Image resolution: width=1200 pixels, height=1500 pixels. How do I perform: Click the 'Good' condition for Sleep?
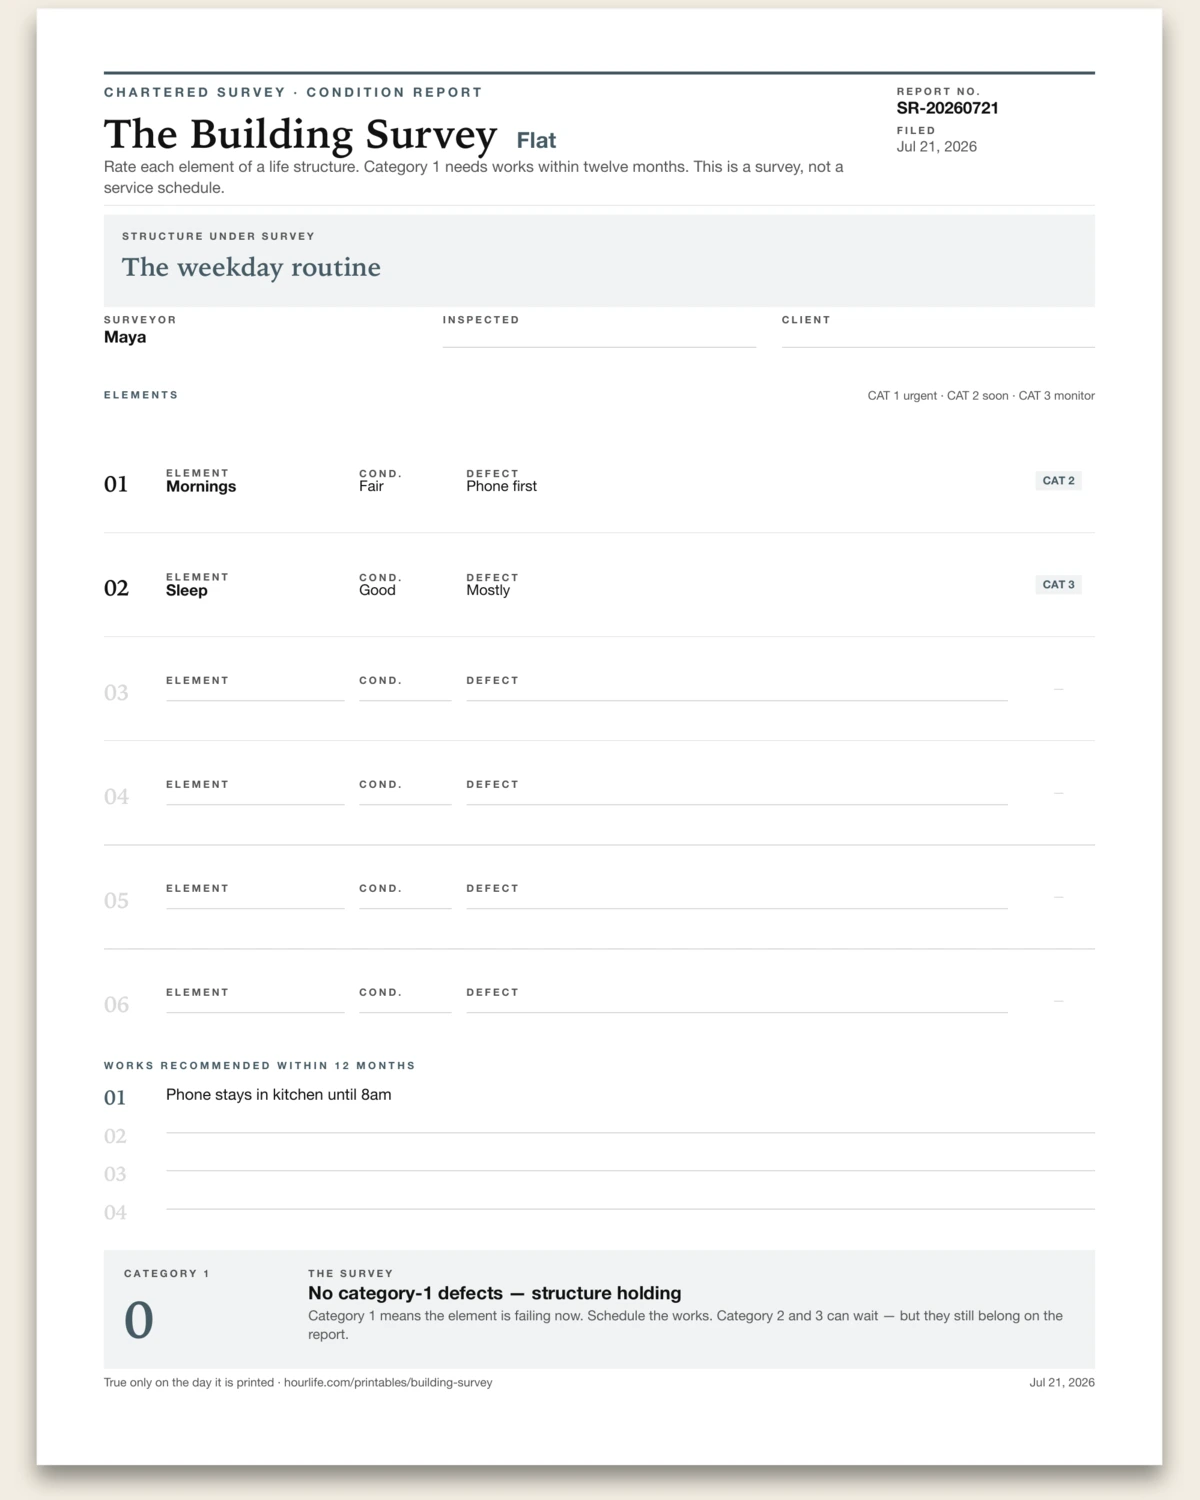(377, 590)
